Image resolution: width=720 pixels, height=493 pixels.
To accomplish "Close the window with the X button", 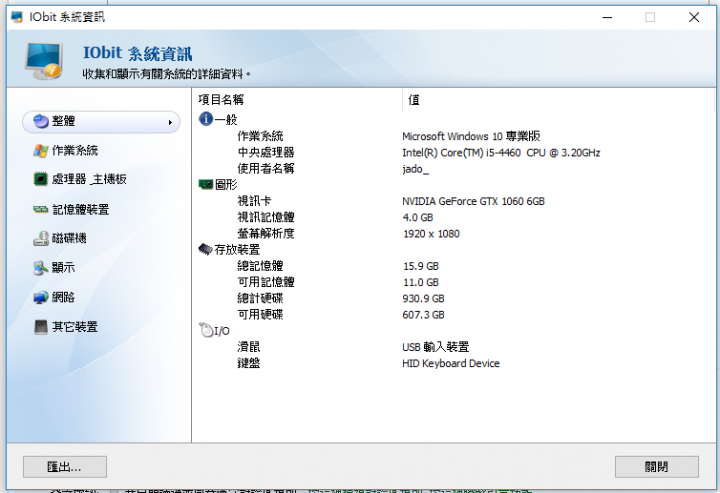I will point(694,17).
